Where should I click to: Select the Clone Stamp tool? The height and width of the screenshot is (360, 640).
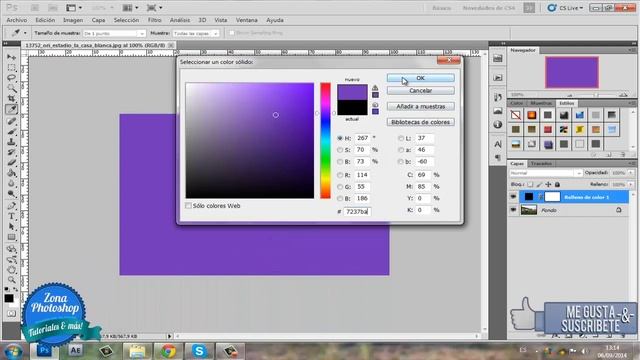pyautogui.click(x=11, y=142)
